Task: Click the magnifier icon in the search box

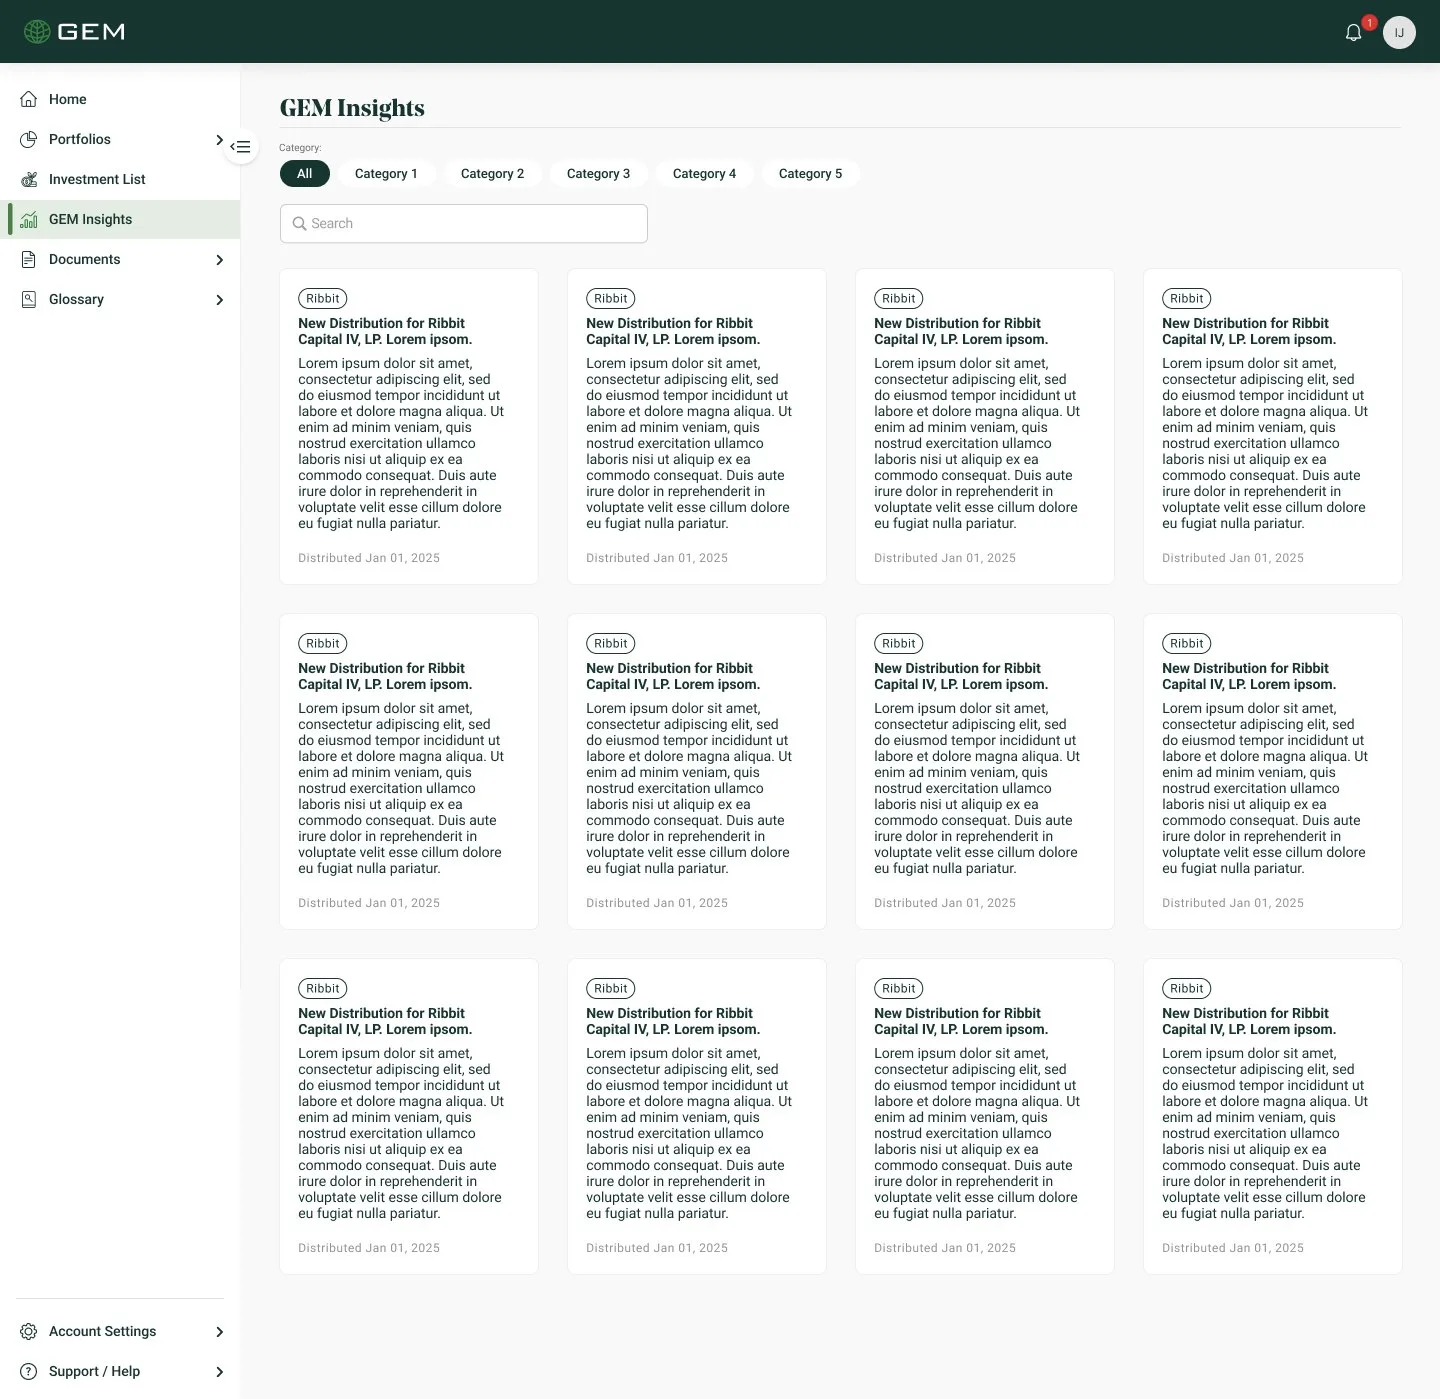Action: (x=299, y=224)
